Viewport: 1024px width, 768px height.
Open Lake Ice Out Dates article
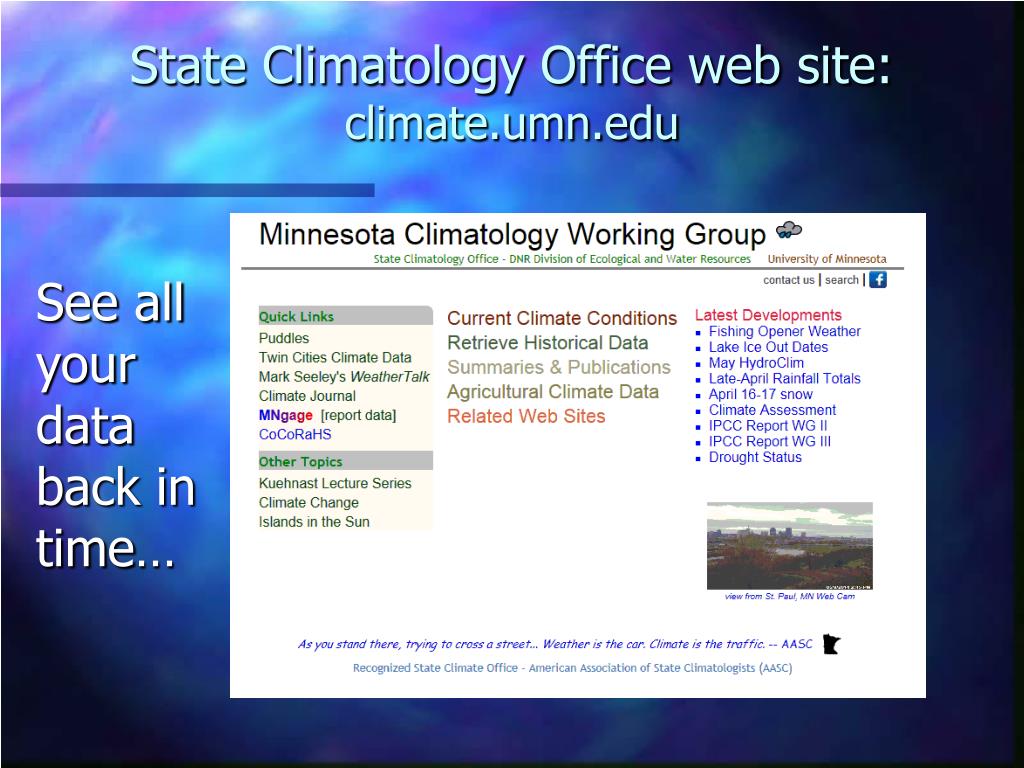[769, 347]
